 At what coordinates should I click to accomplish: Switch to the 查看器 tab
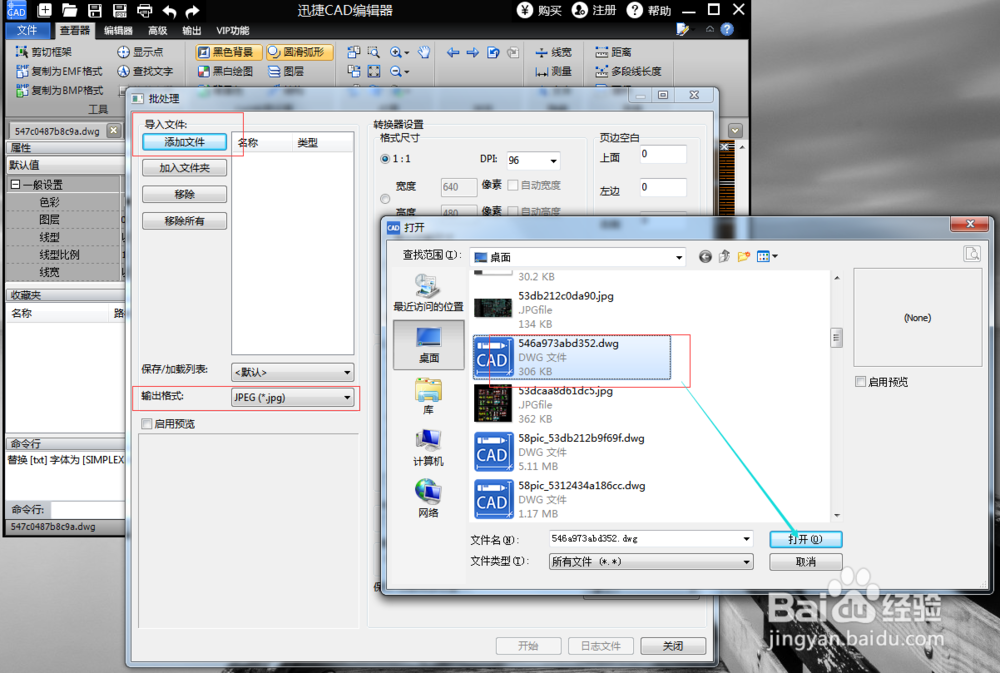click(75, 30)
